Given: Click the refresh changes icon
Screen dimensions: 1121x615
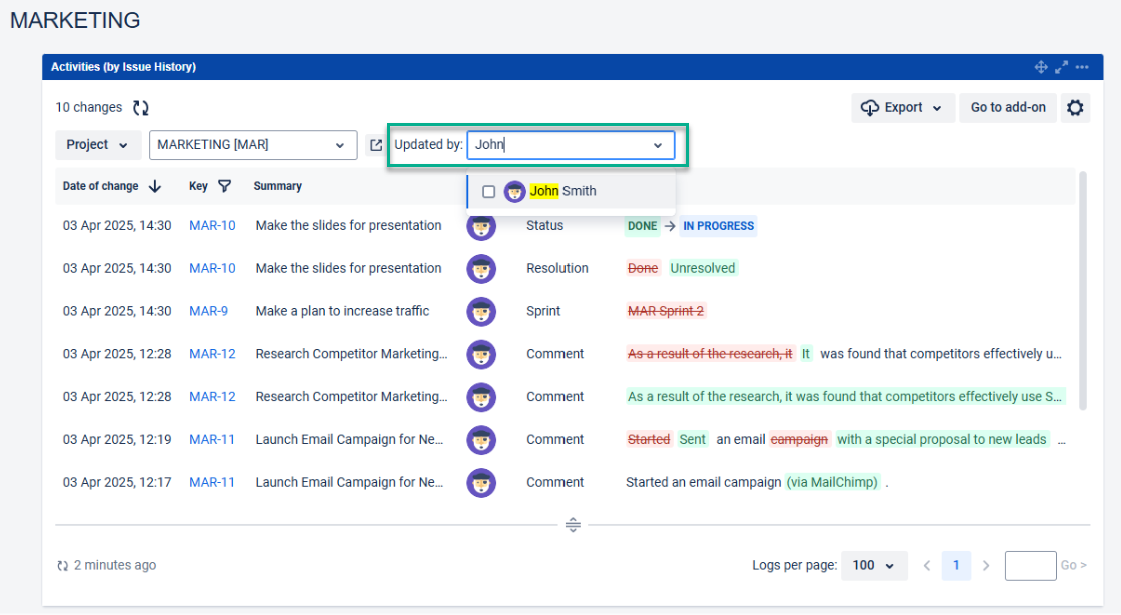Looking at the screenshot, I should pyautogui.click(x=141, y=108).
